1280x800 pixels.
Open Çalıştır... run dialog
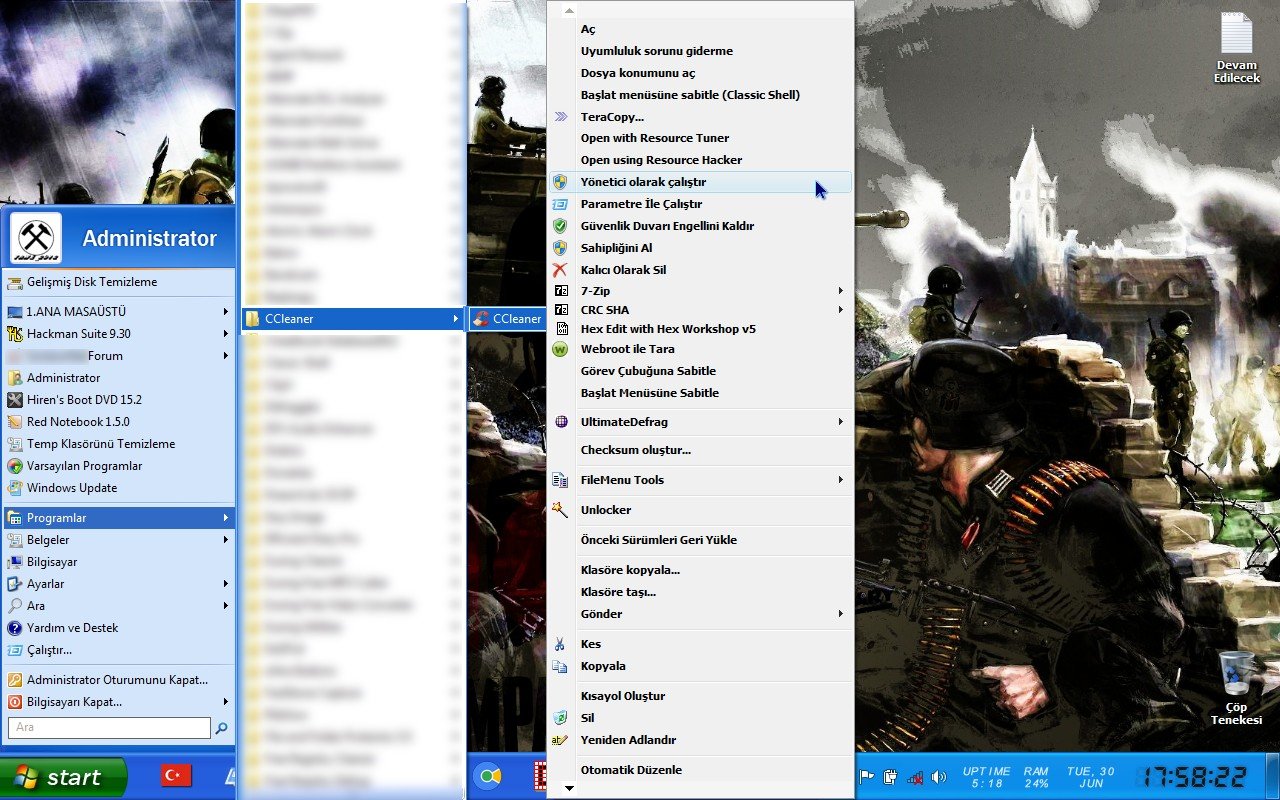(x=118, y=650)
